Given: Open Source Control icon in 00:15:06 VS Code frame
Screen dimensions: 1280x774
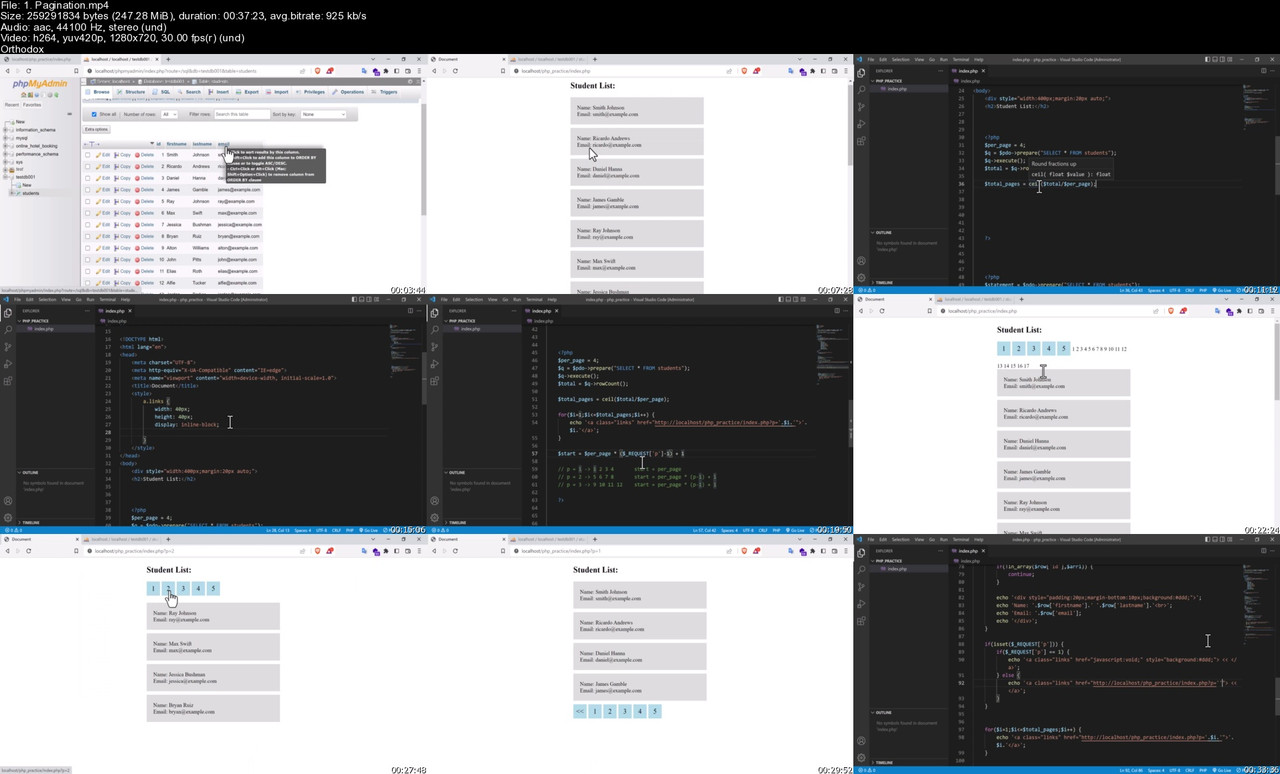Looking at the screenshot, I should tap(8, 347).
